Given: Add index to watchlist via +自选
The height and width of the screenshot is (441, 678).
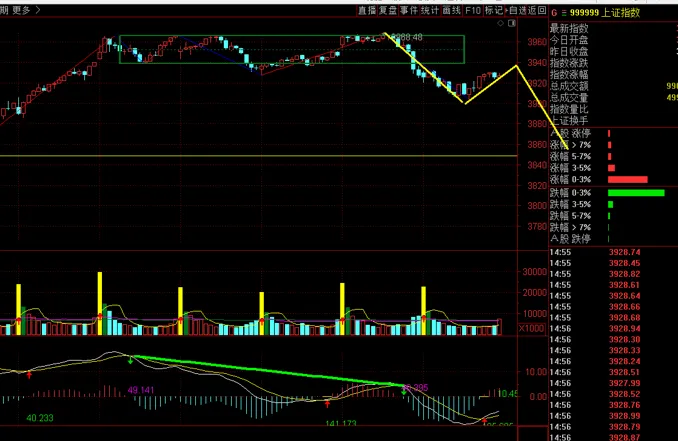Looking at the screenshot, I should point(516,10).
